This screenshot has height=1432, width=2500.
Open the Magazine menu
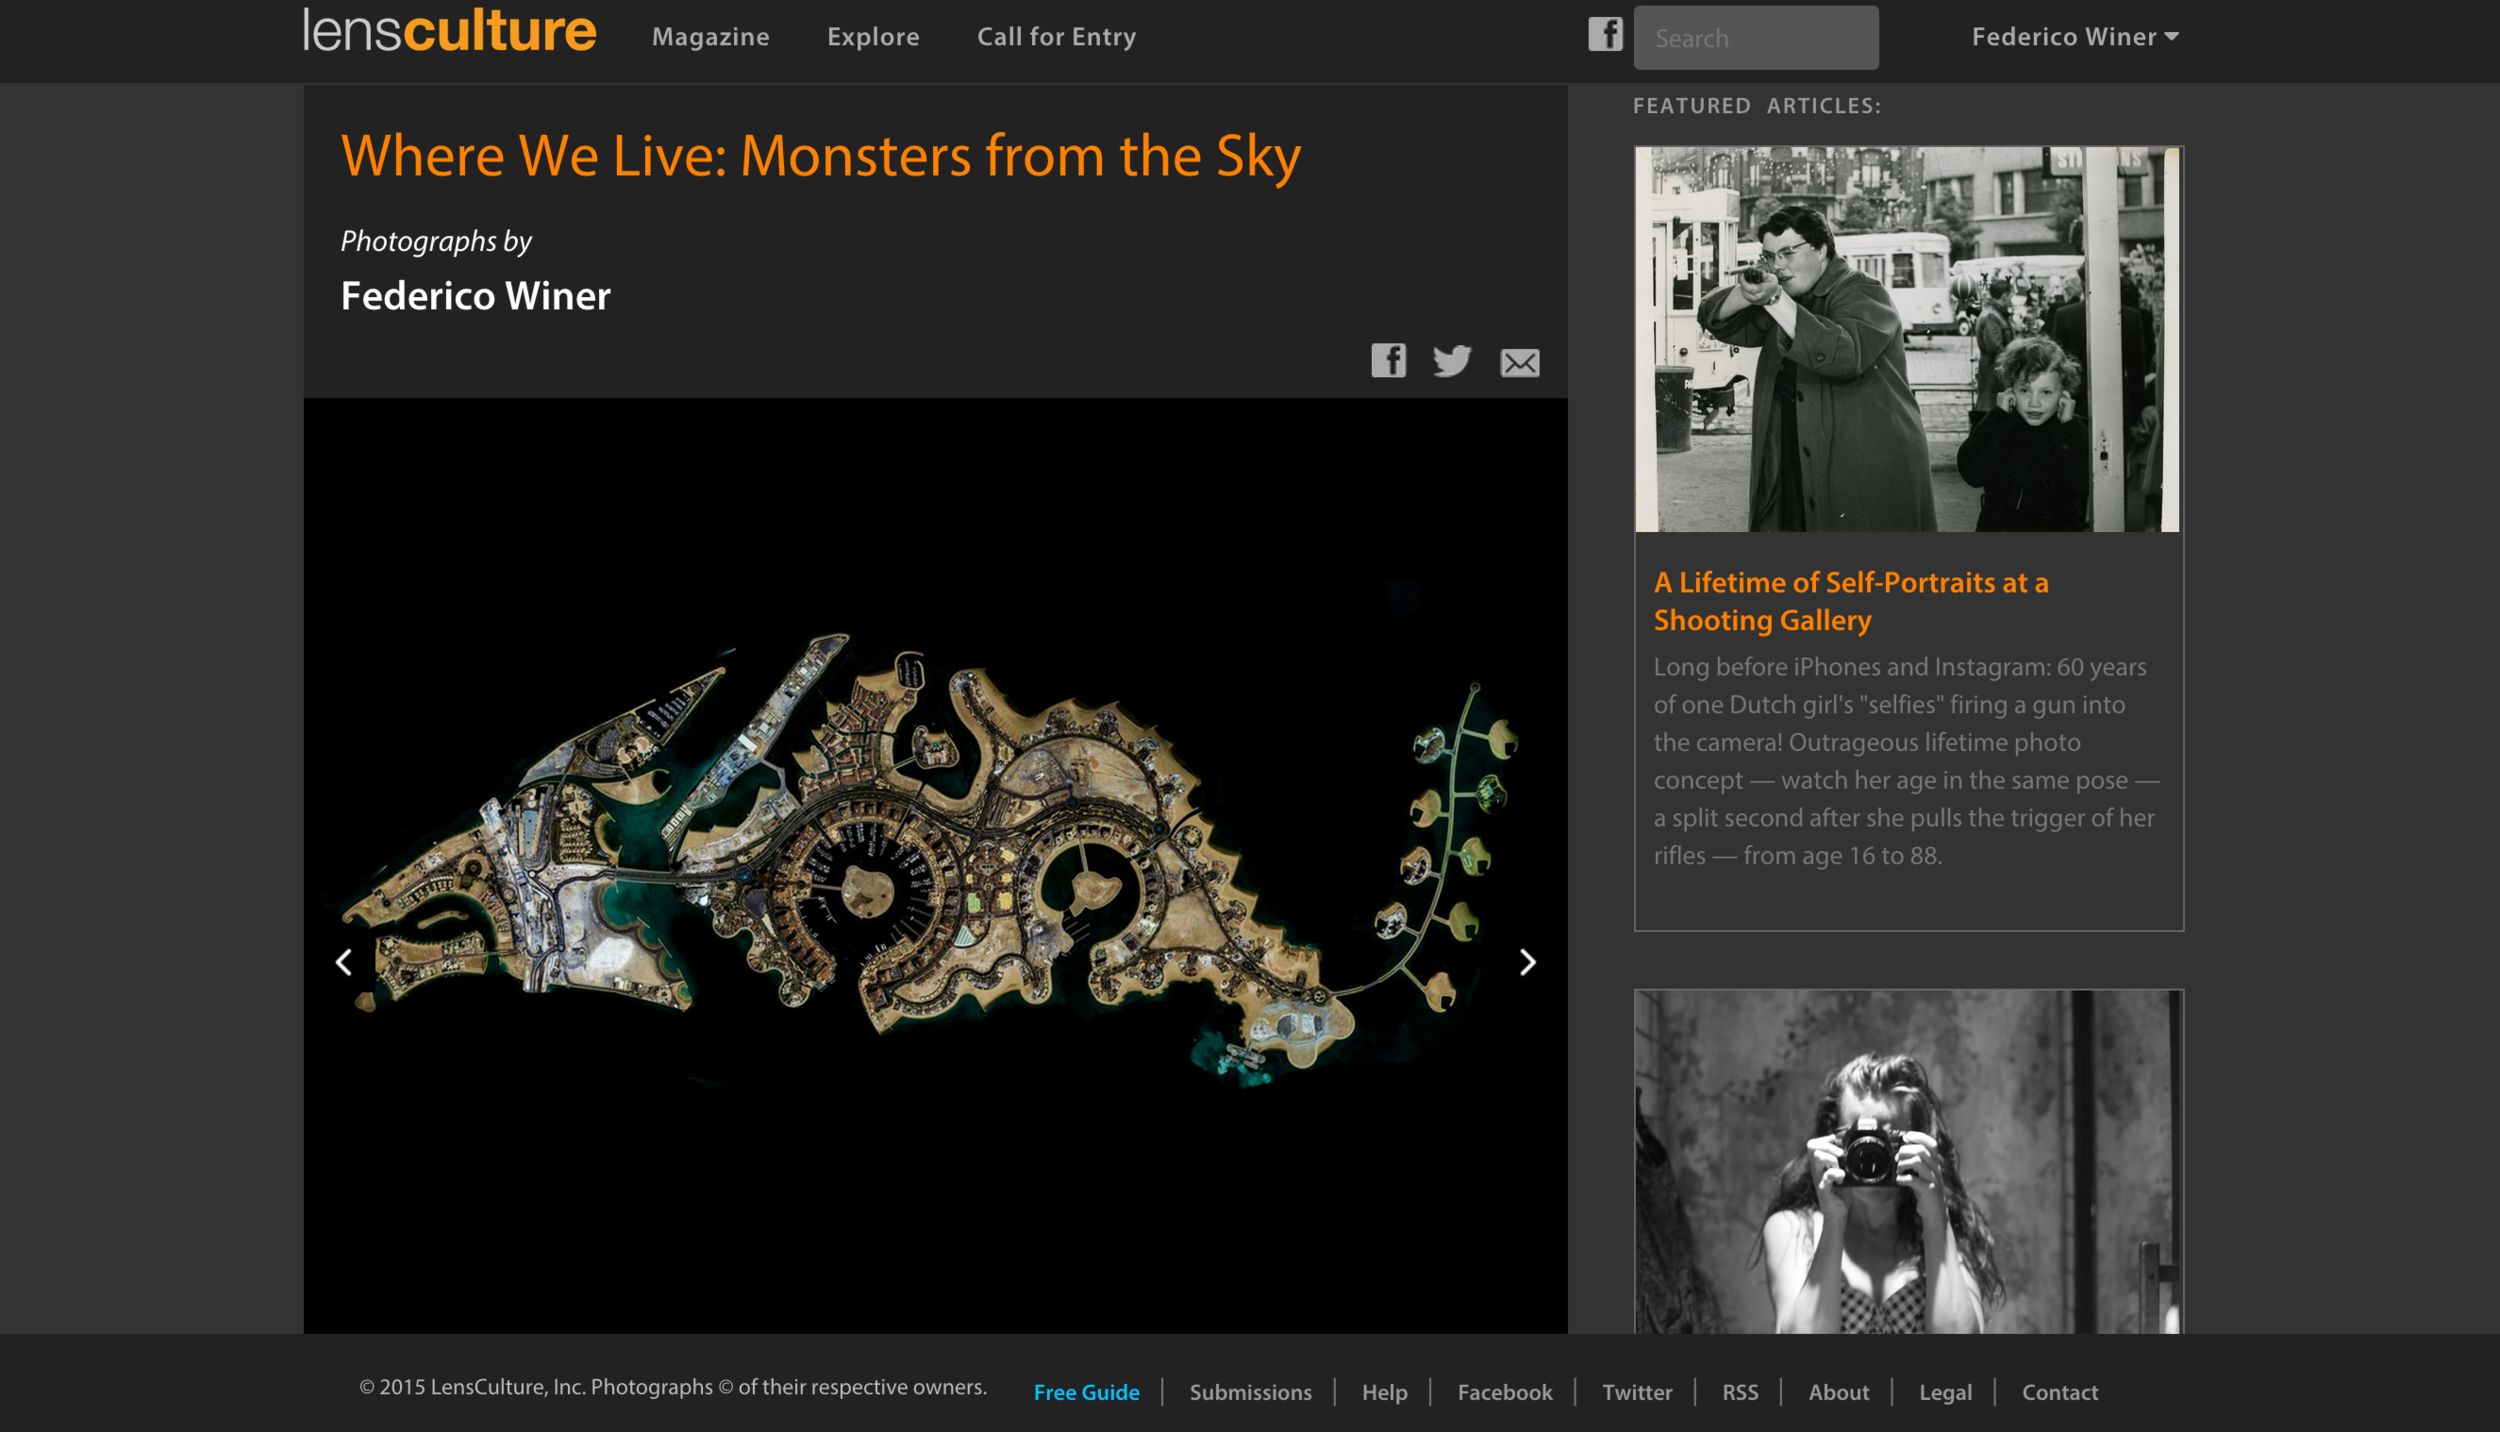tap(711, 37)
